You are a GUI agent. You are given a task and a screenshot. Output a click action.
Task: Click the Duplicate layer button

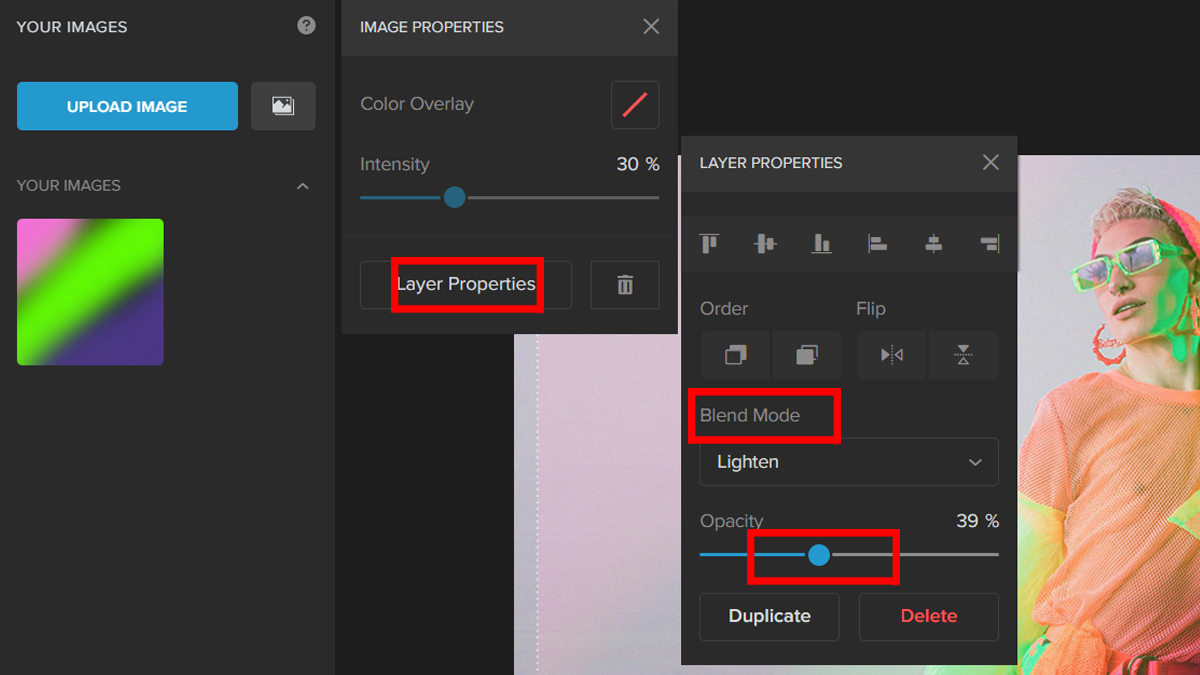tap(769, 616)
